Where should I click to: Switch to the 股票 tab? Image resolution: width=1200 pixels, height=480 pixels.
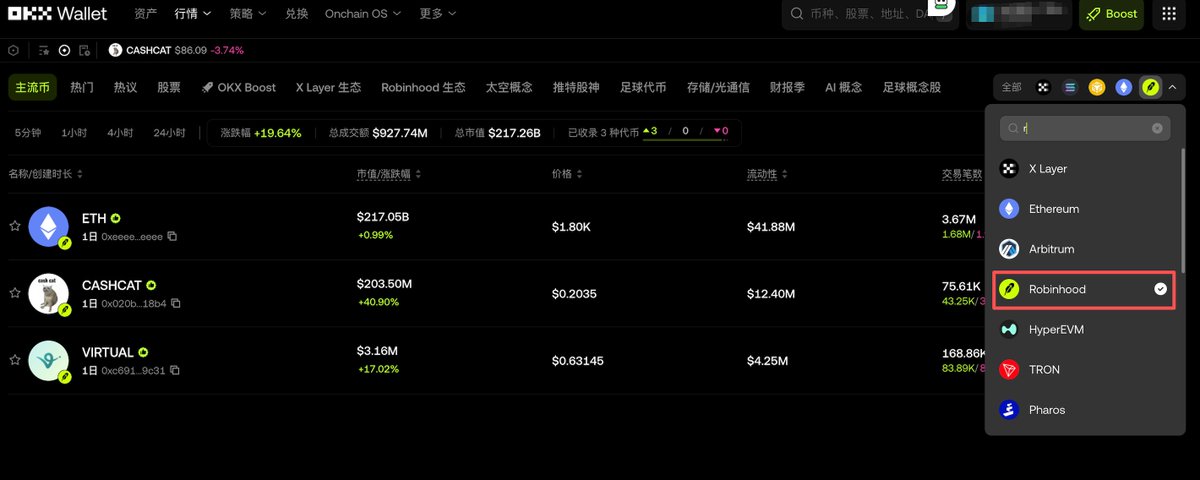[x=169, y=87]
